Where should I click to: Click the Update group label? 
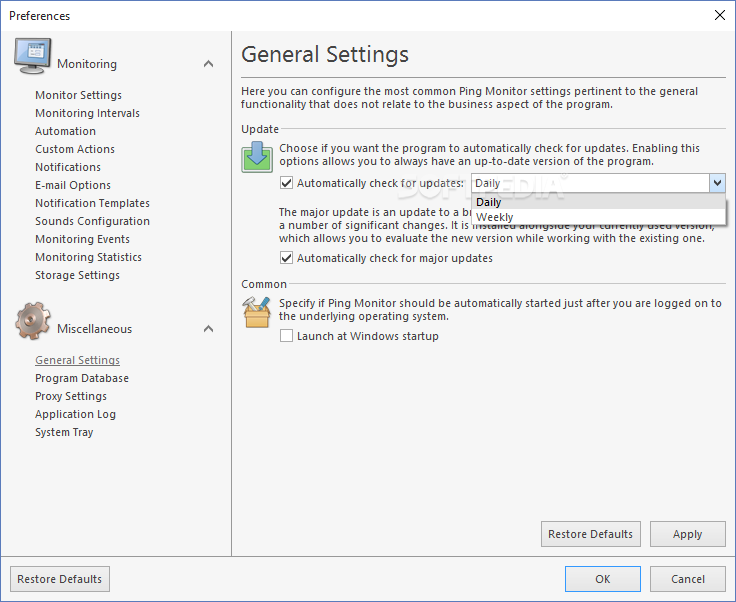pos(260,129)
